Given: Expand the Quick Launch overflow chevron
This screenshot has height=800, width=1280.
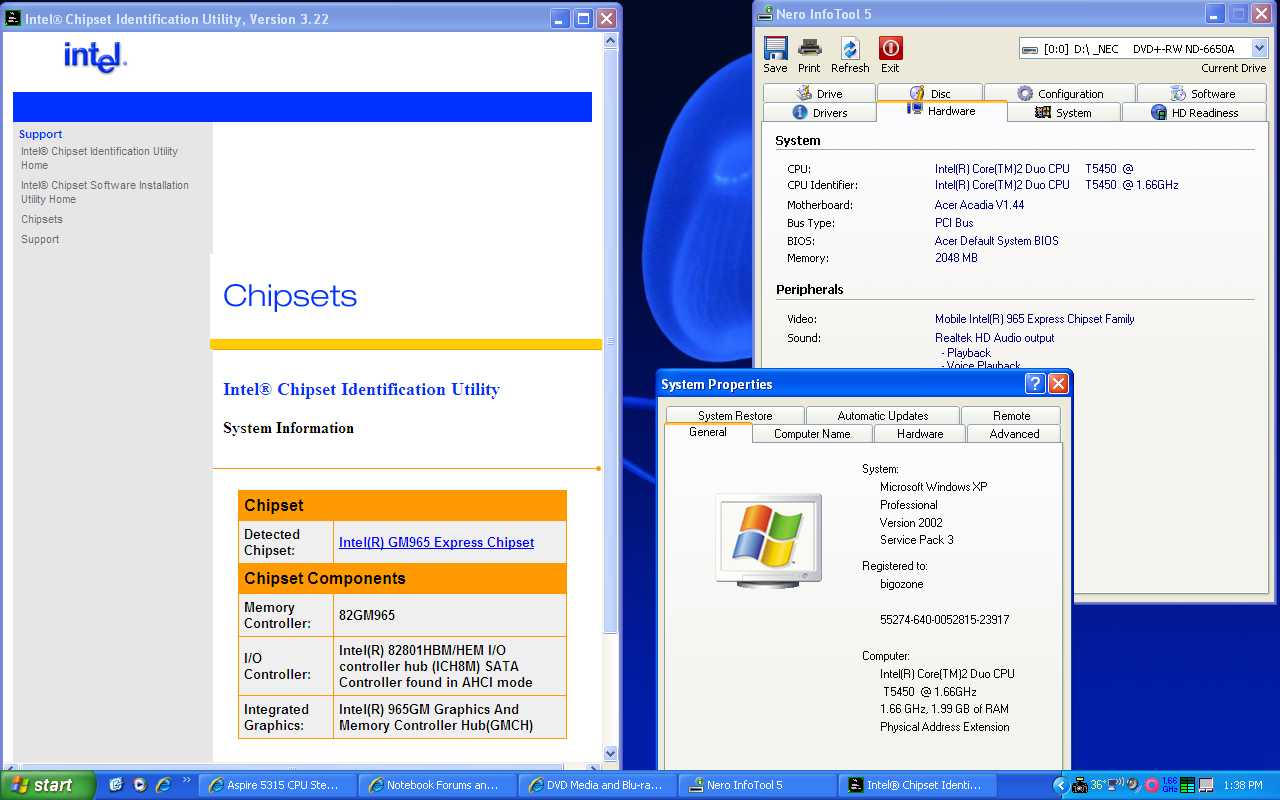Looking at the screenshot, I should pos(186,781).
